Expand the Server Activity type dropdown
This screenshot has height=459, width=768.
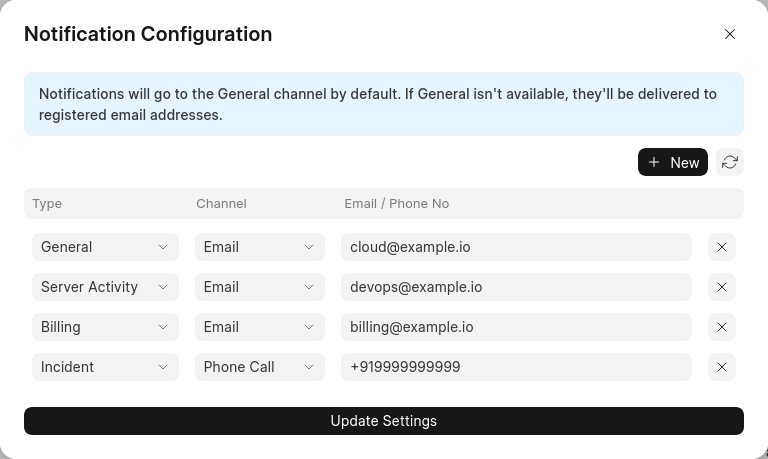tap(105, 287)
